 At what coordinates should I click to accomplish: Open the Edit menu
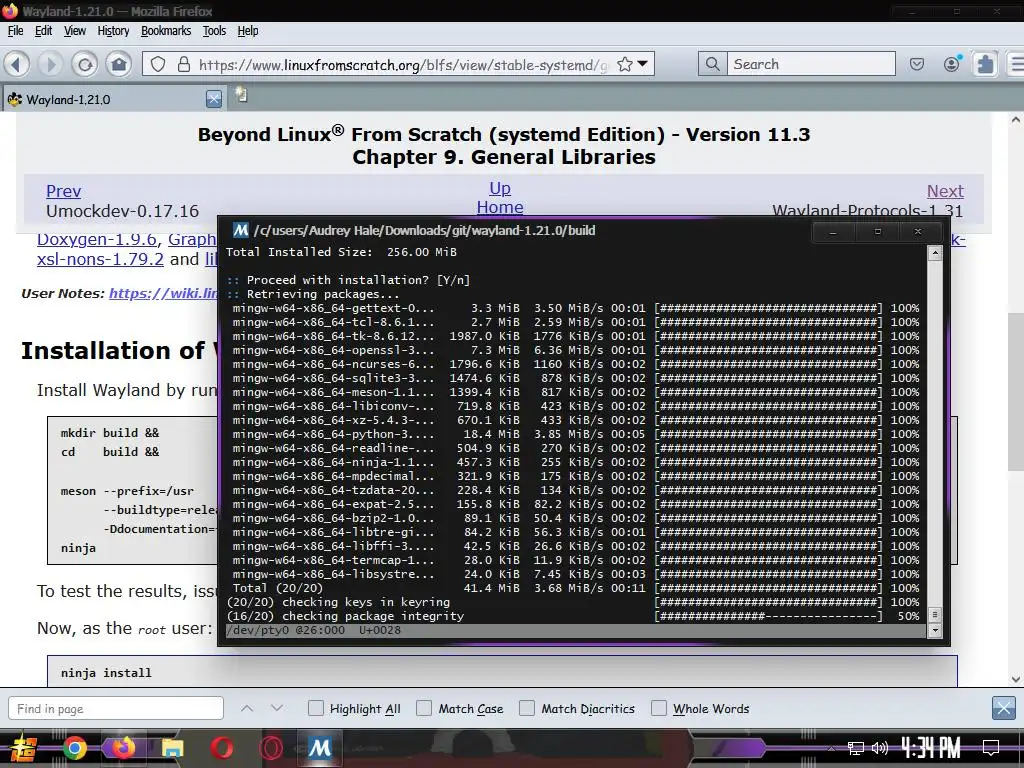point(44,31)
